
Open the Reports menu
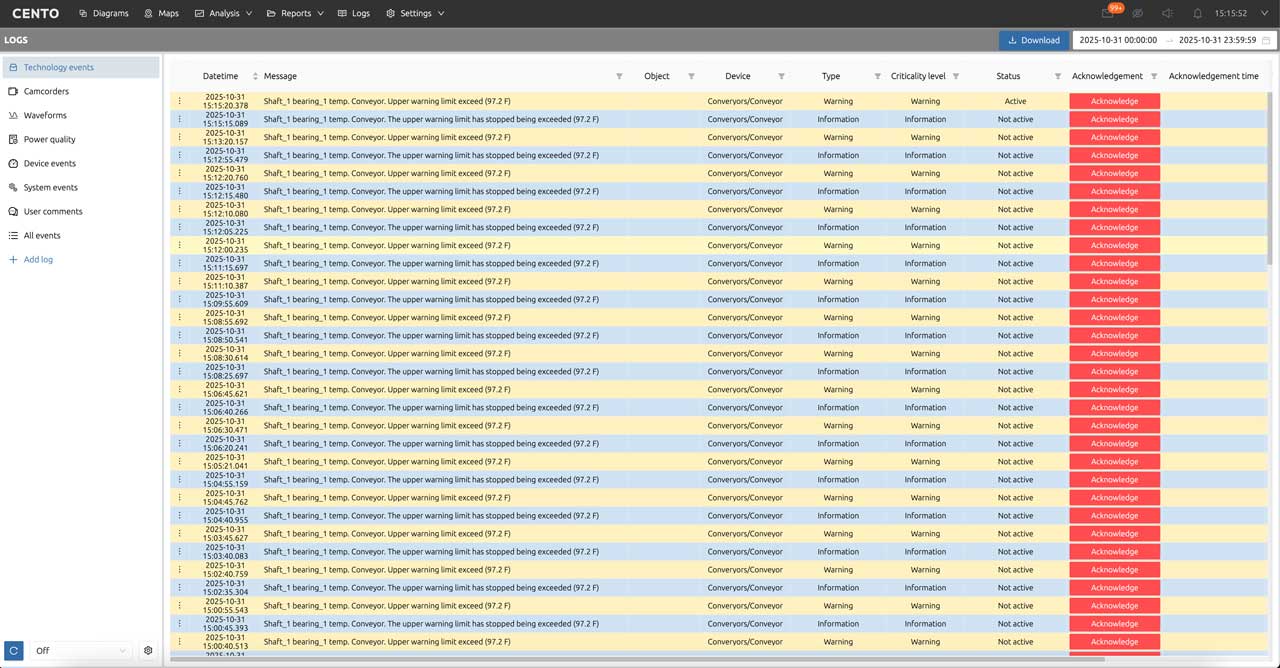point(295,13)
